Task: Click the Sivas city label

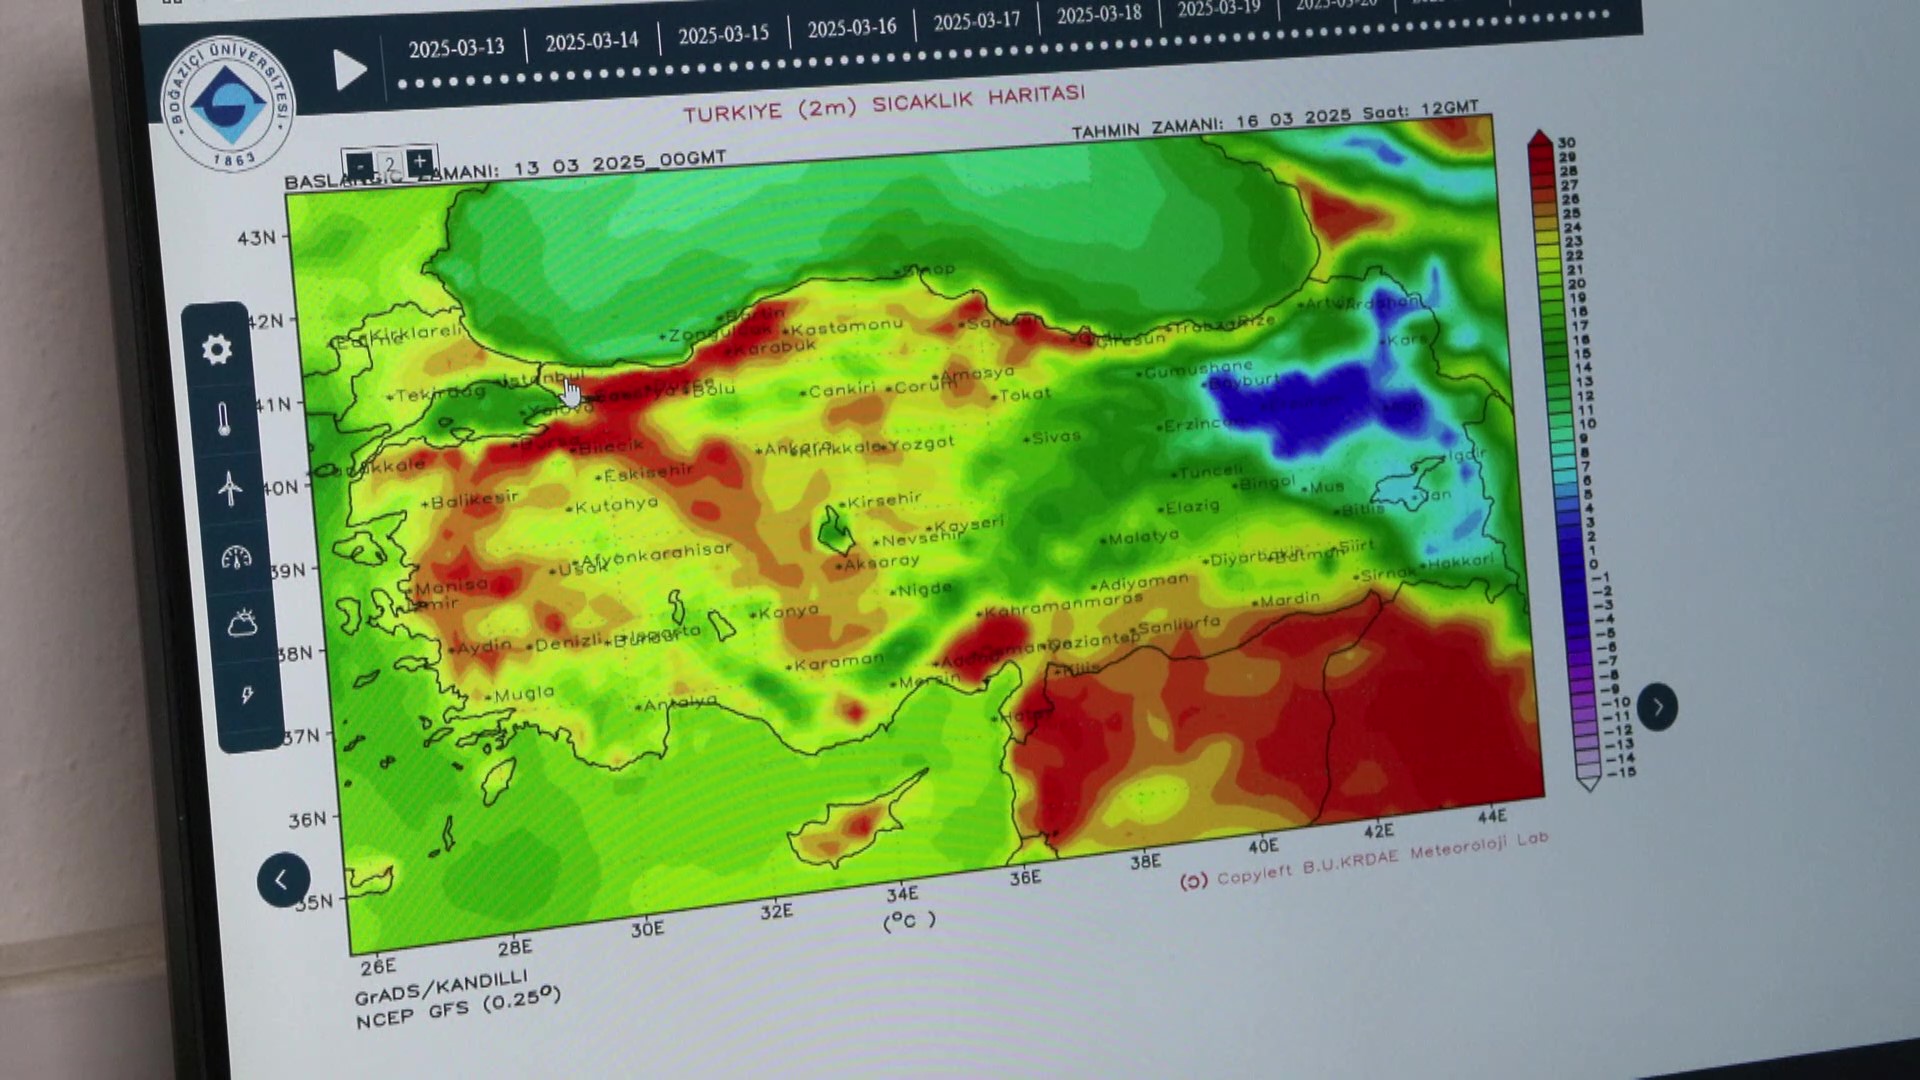Action: coord(1053,436)
